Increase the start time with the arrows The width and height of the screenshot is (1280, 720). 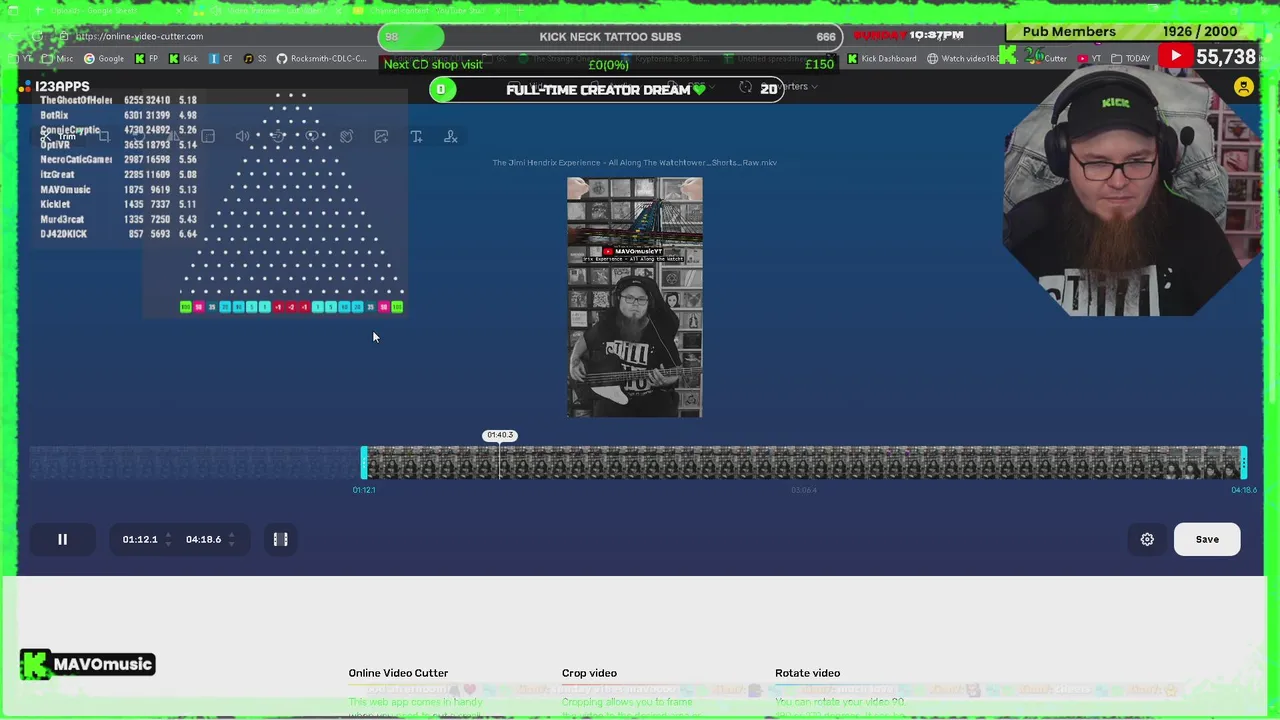[x=167, y=535]
